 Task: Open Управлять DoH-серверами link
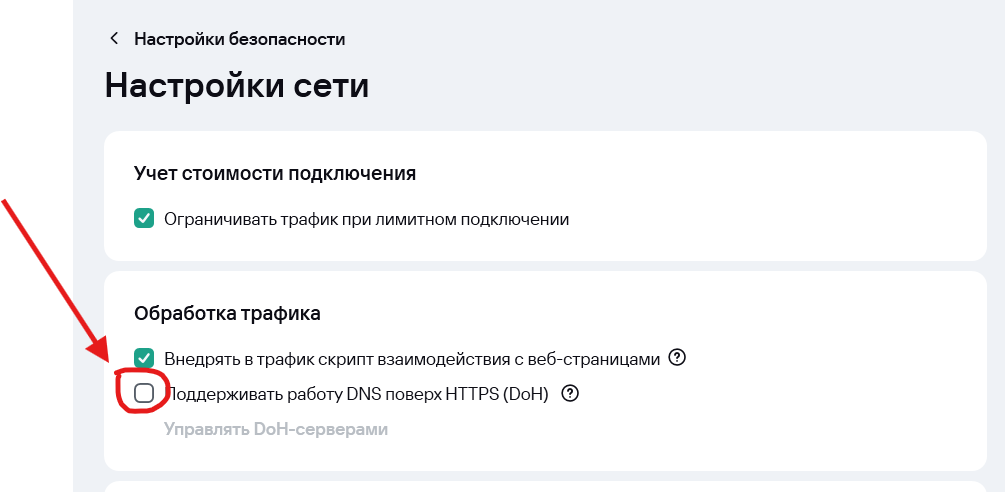pos(275,429)
